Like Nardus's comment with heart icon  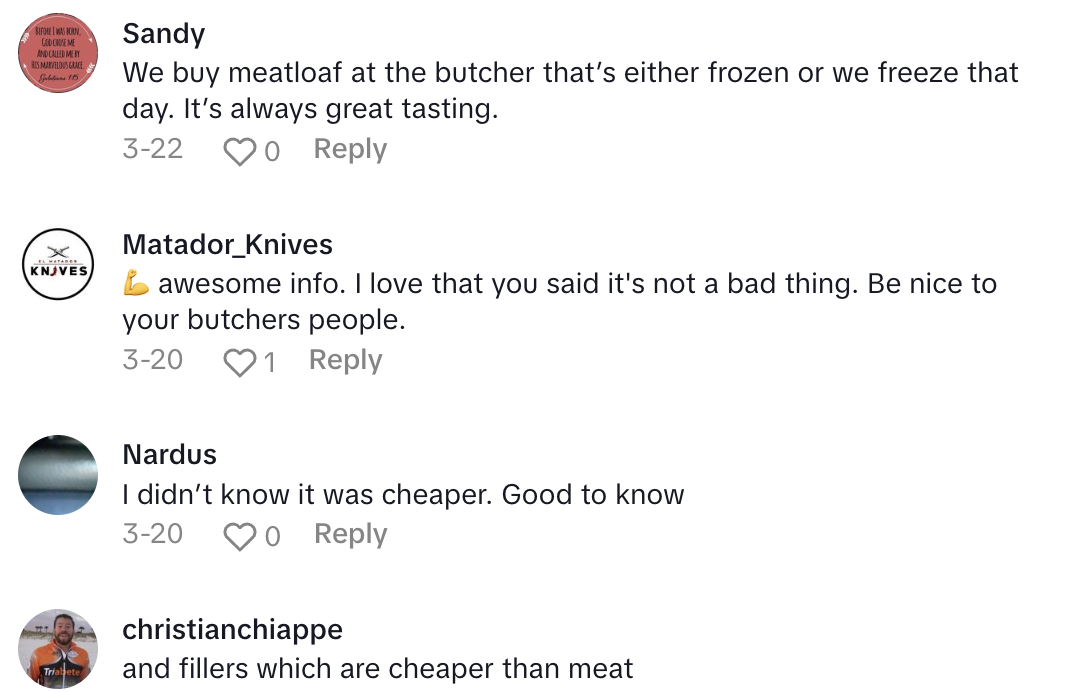[240, 537]
